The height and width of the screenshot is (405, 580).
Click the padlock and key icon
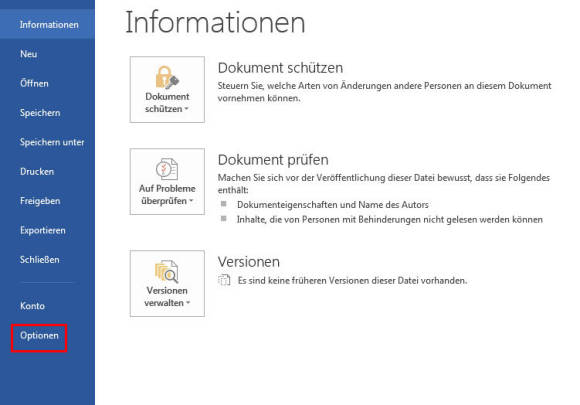[167, 77]
